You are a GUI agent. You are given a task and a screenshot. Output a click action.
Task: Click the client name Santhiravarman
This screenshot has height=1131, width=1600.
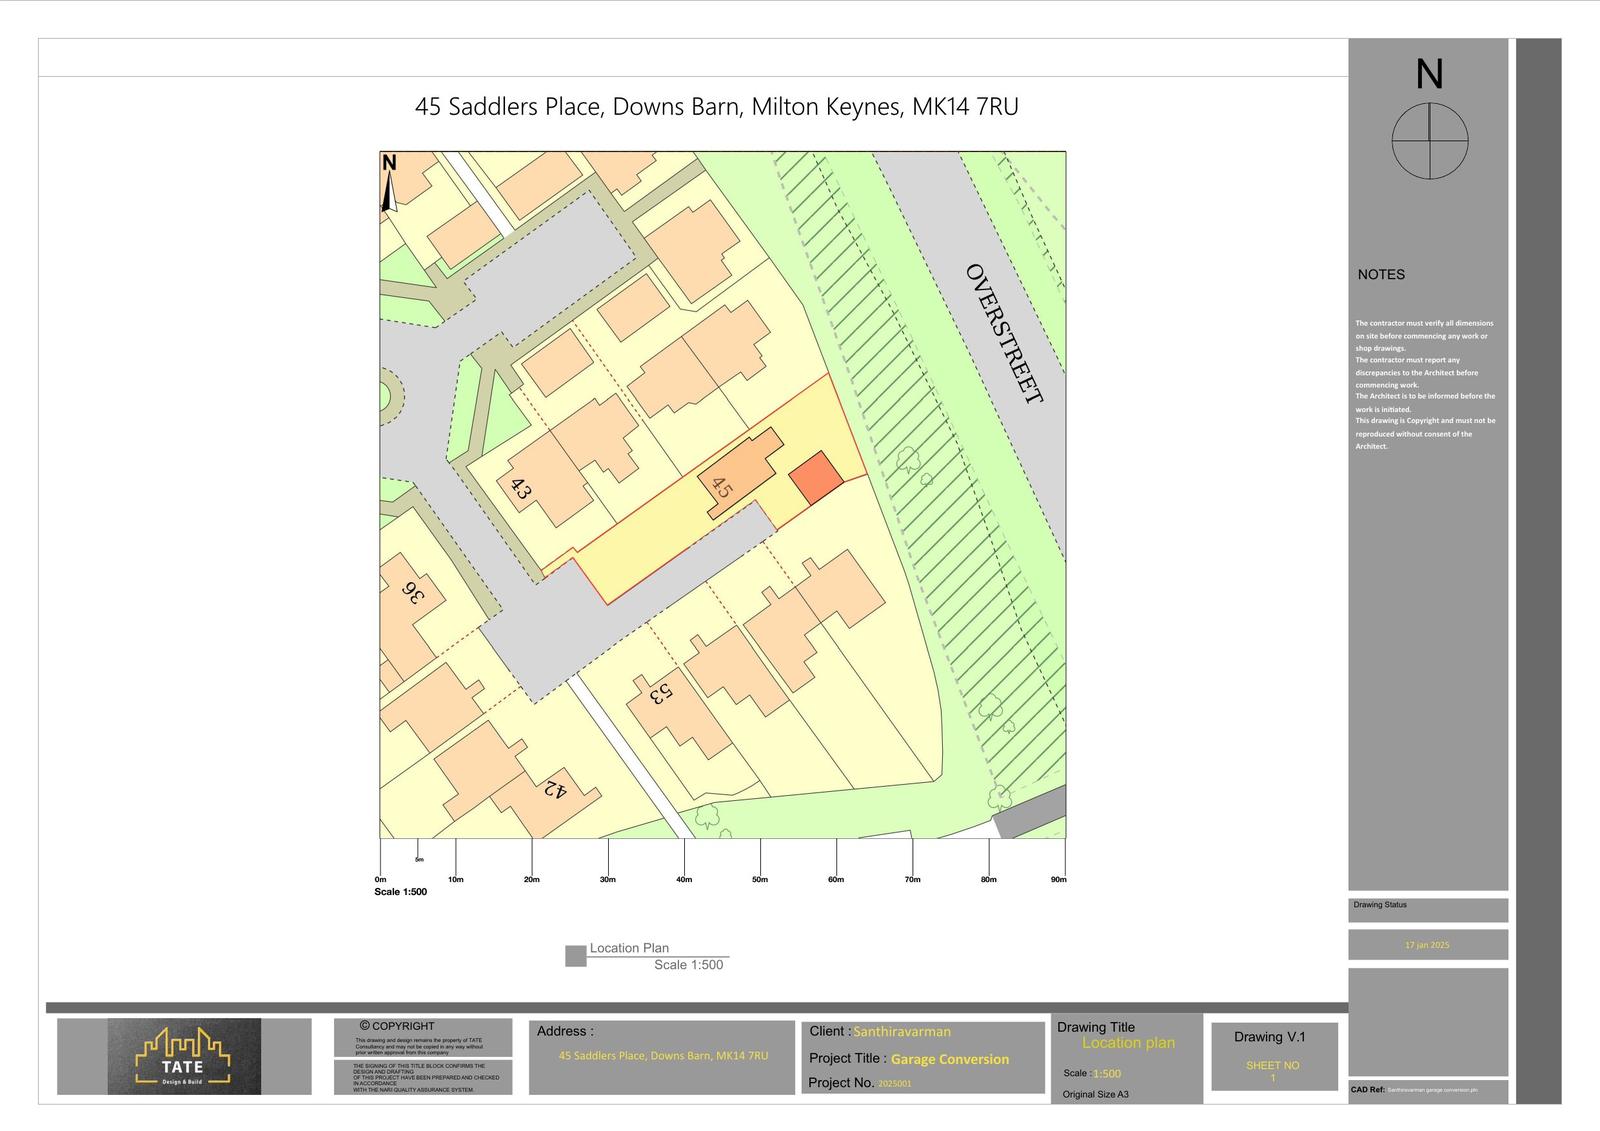point(901,1031)
